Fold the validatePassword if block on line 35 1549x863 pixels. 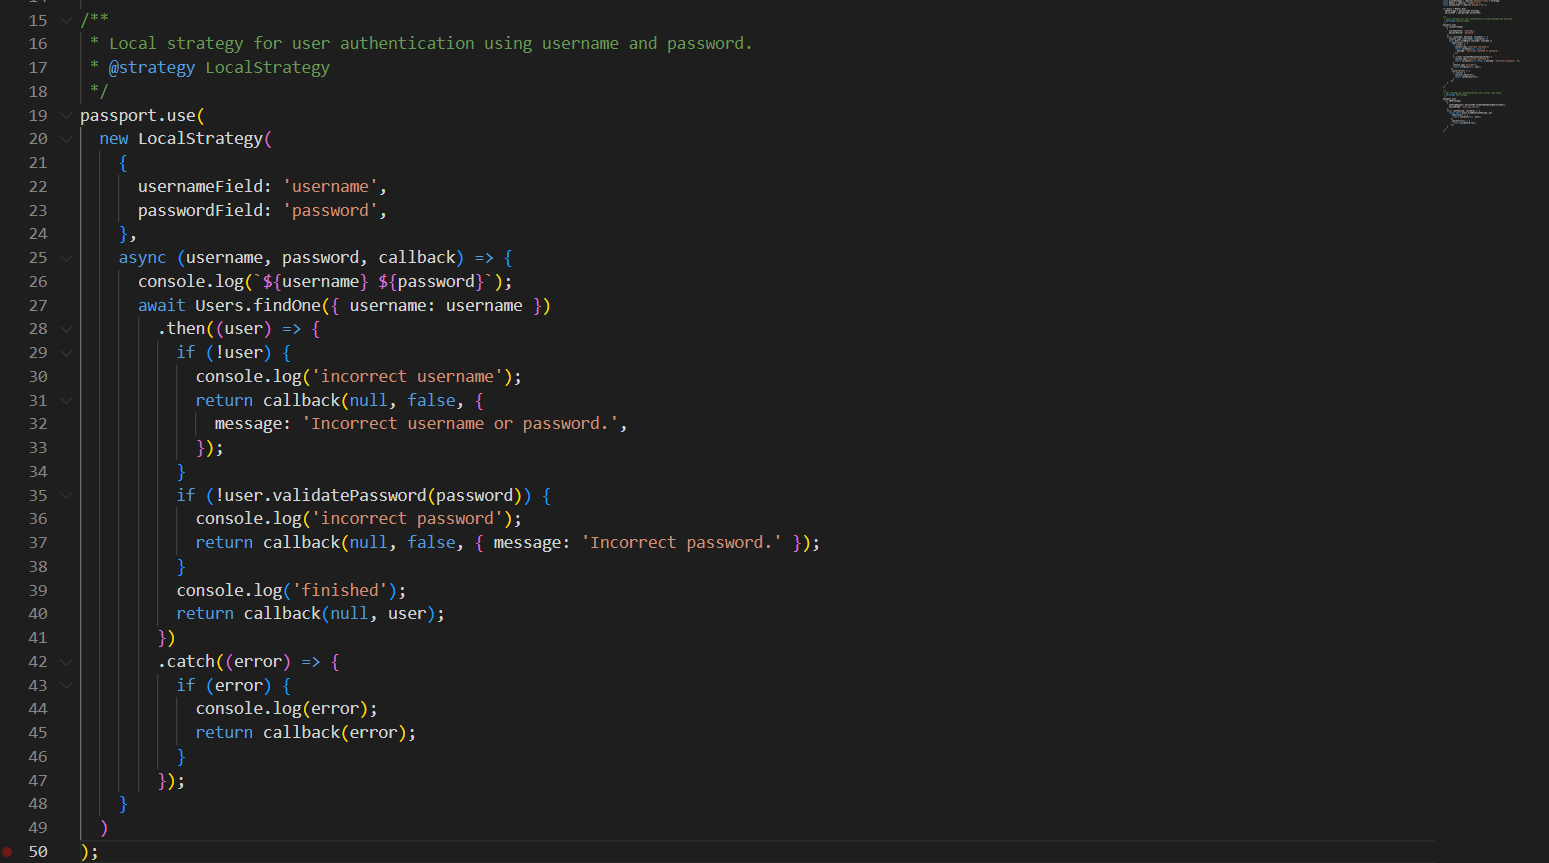click(66, 495)
